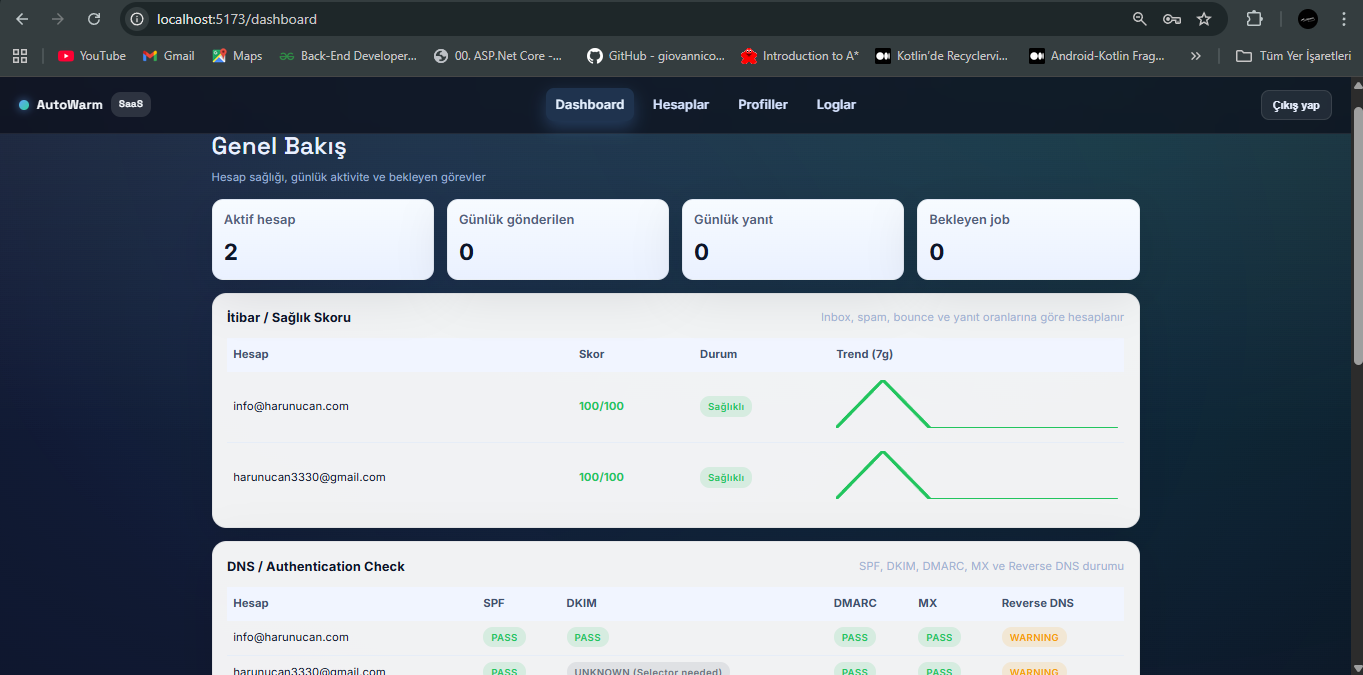
Task: Open the GitHub bookmark
Action: [655, 56]
